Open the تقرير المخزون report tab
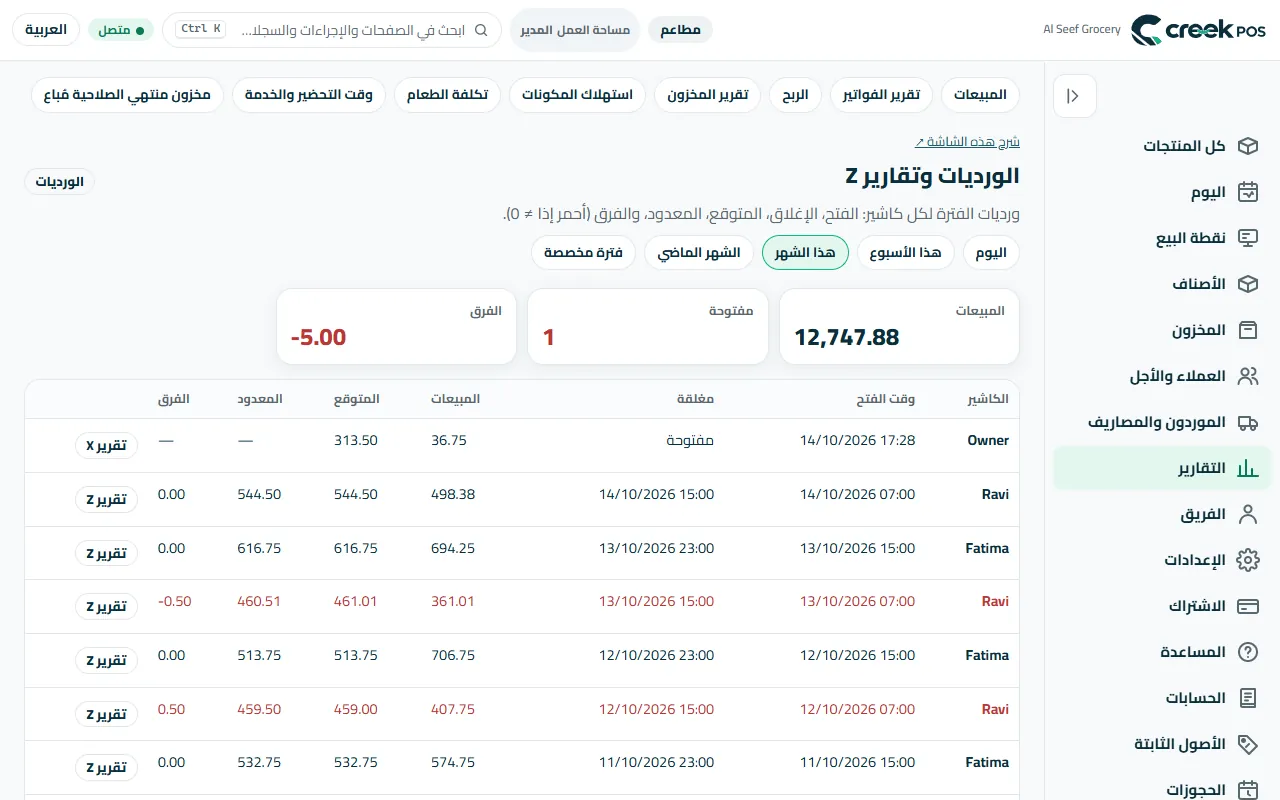 (x=708, y=95)
